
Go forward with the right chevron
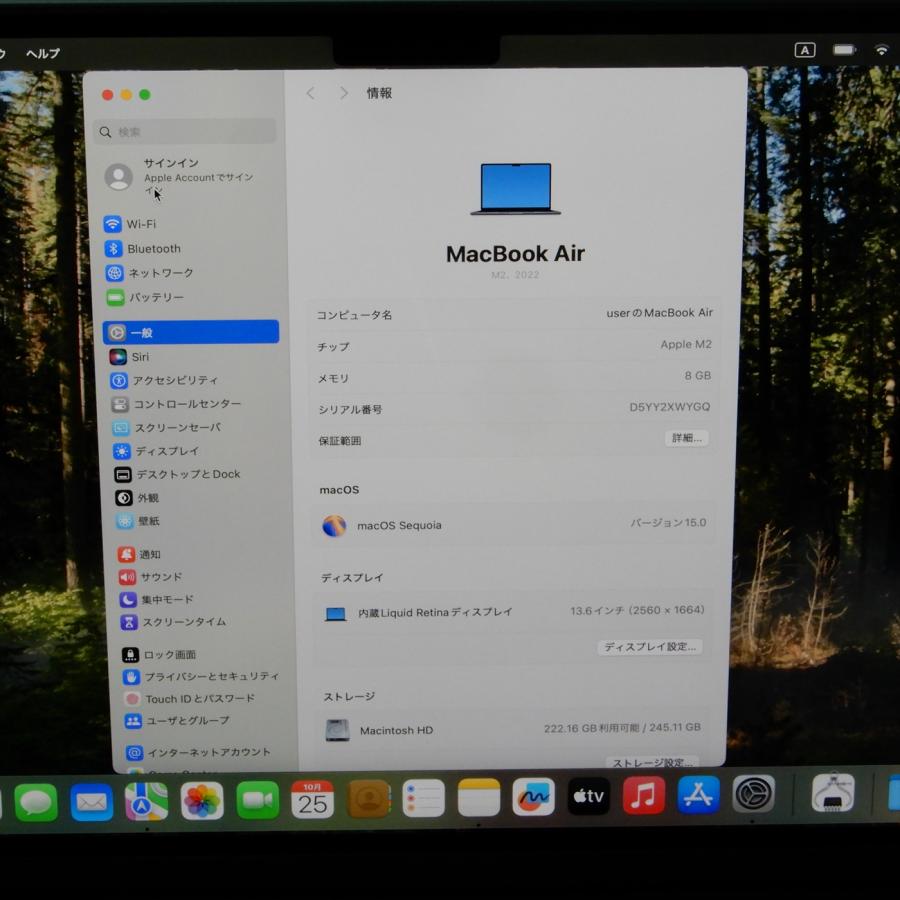click(x=344, y=93)
